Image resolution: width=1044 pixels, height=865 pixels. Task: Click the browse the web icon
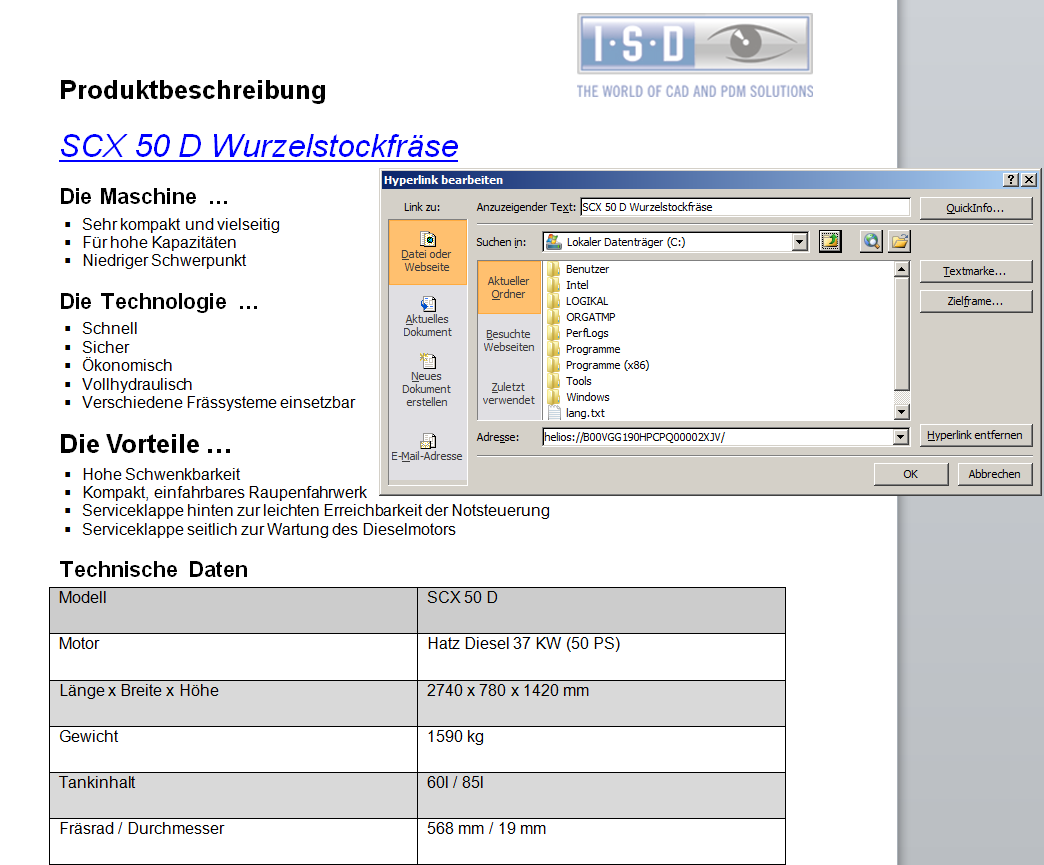872,242
